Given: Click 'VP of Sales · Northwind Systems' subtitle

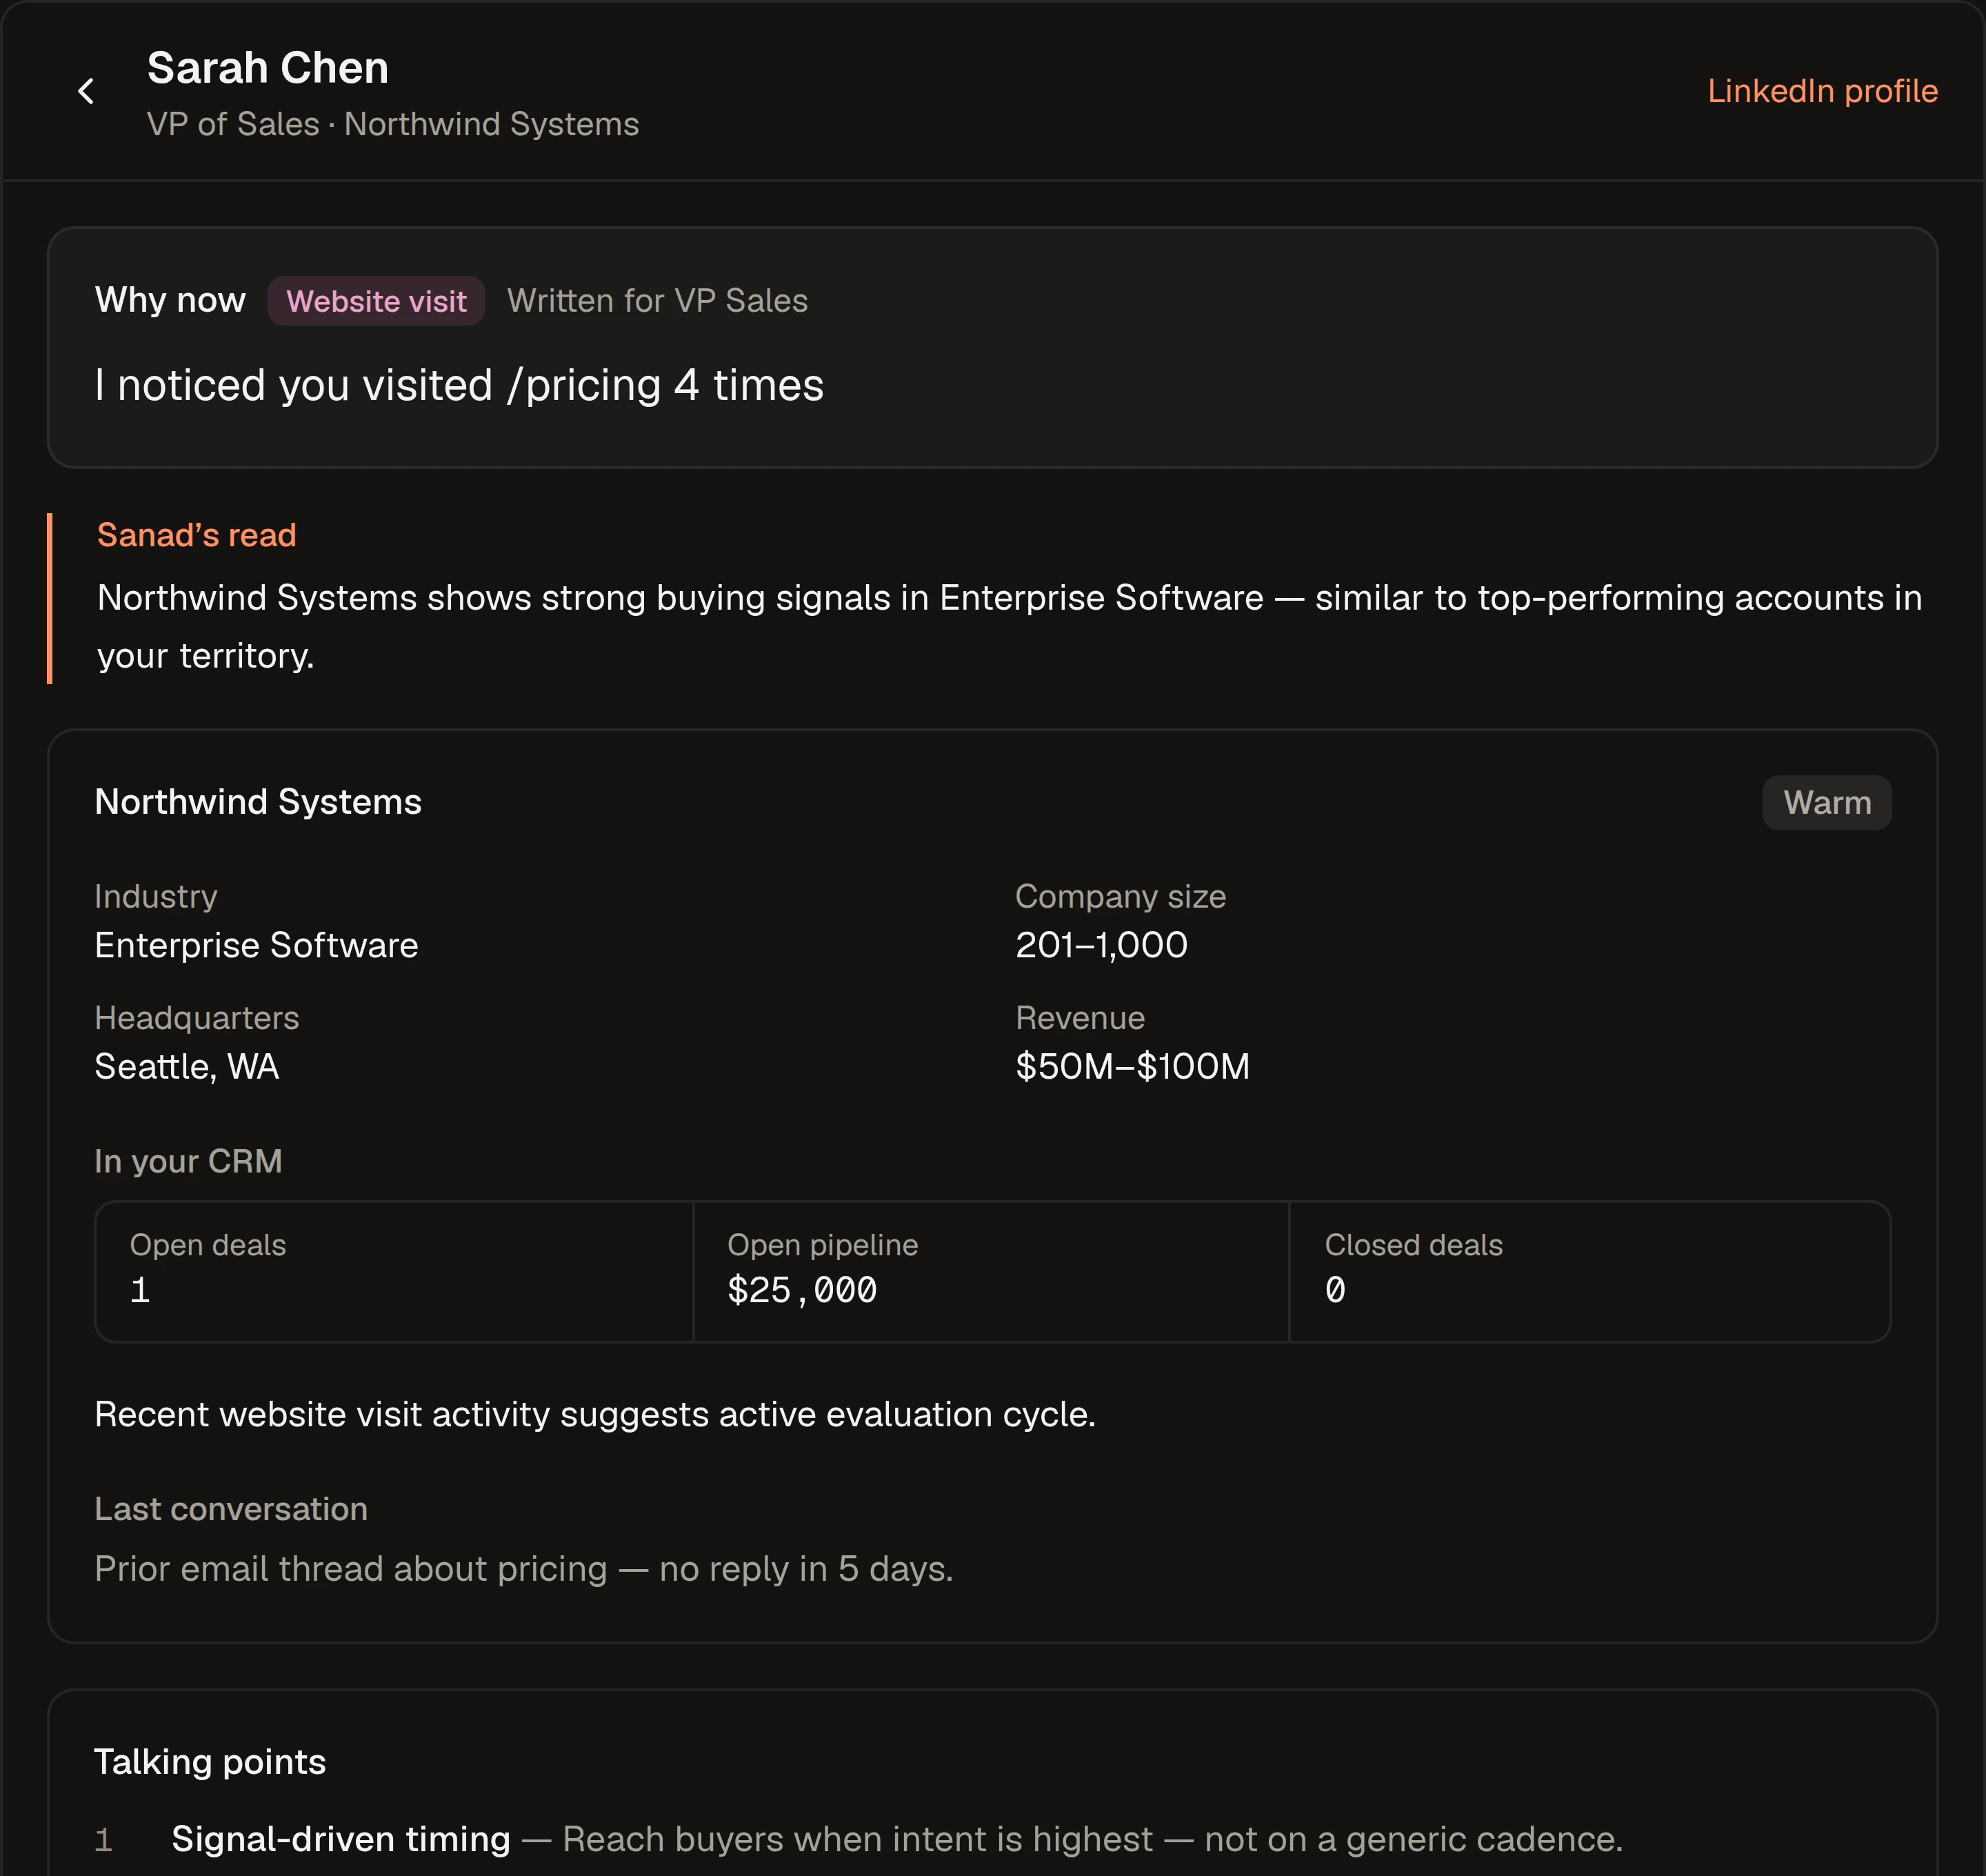Looking at the screenshot, I should 393,124.
